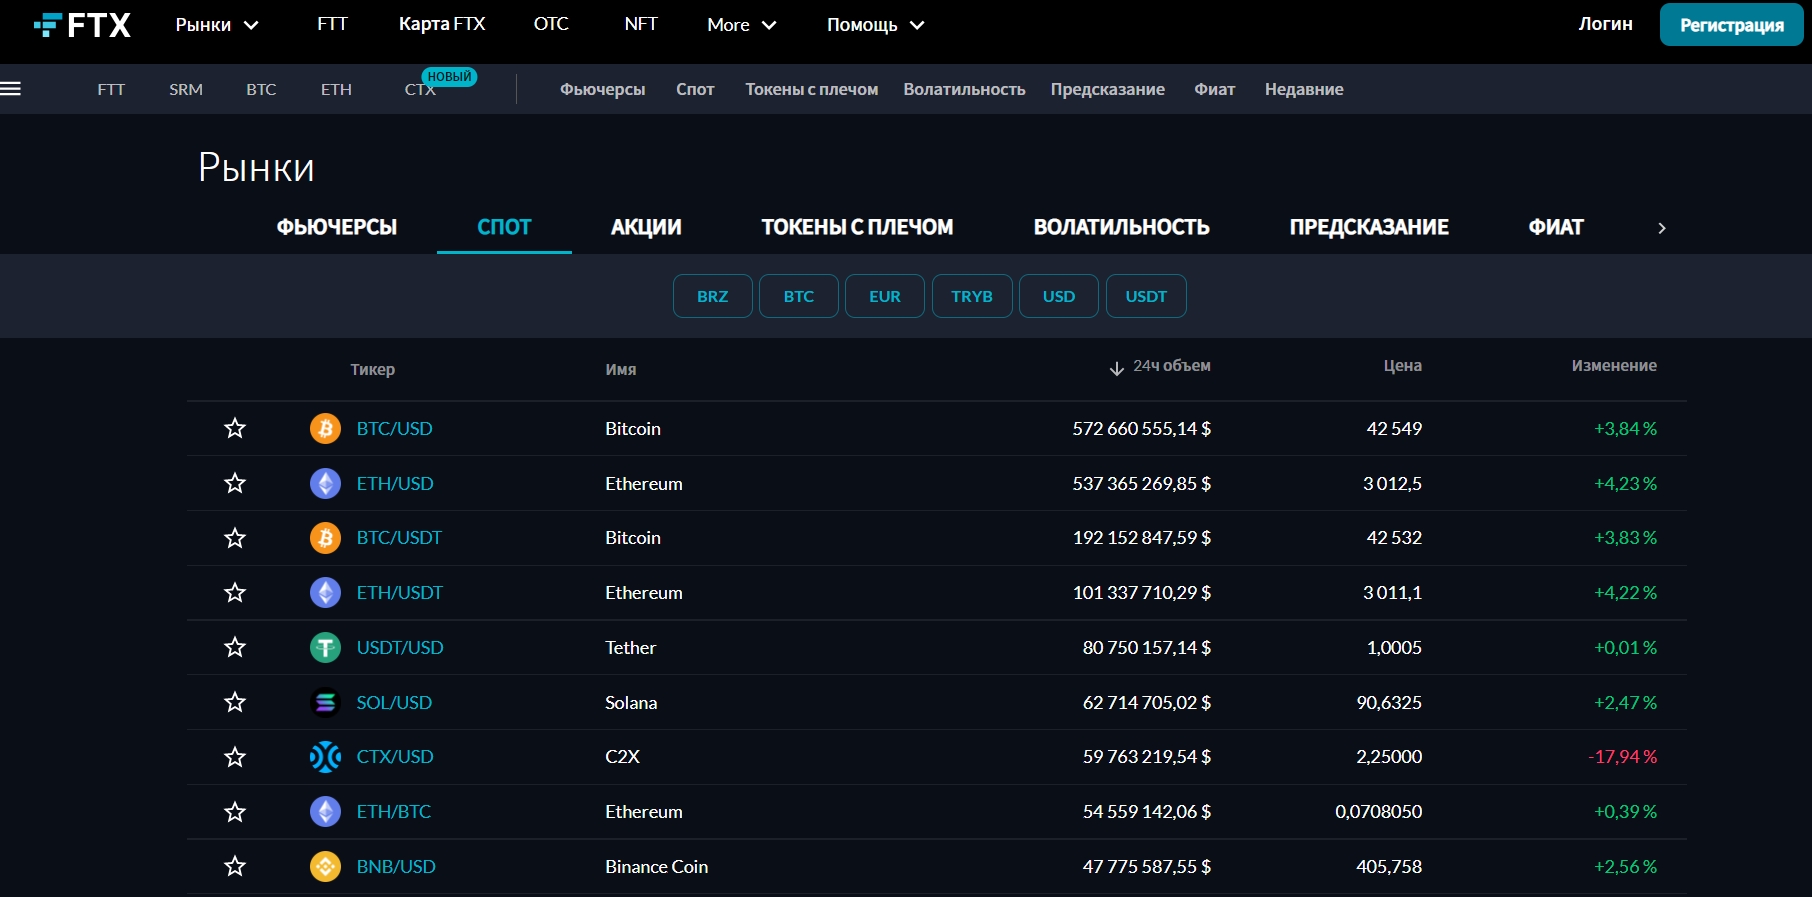The width and height of the screenshot is (1812, 897).
Task: Open Спот in the secondary bar
Action: [695, 89]
